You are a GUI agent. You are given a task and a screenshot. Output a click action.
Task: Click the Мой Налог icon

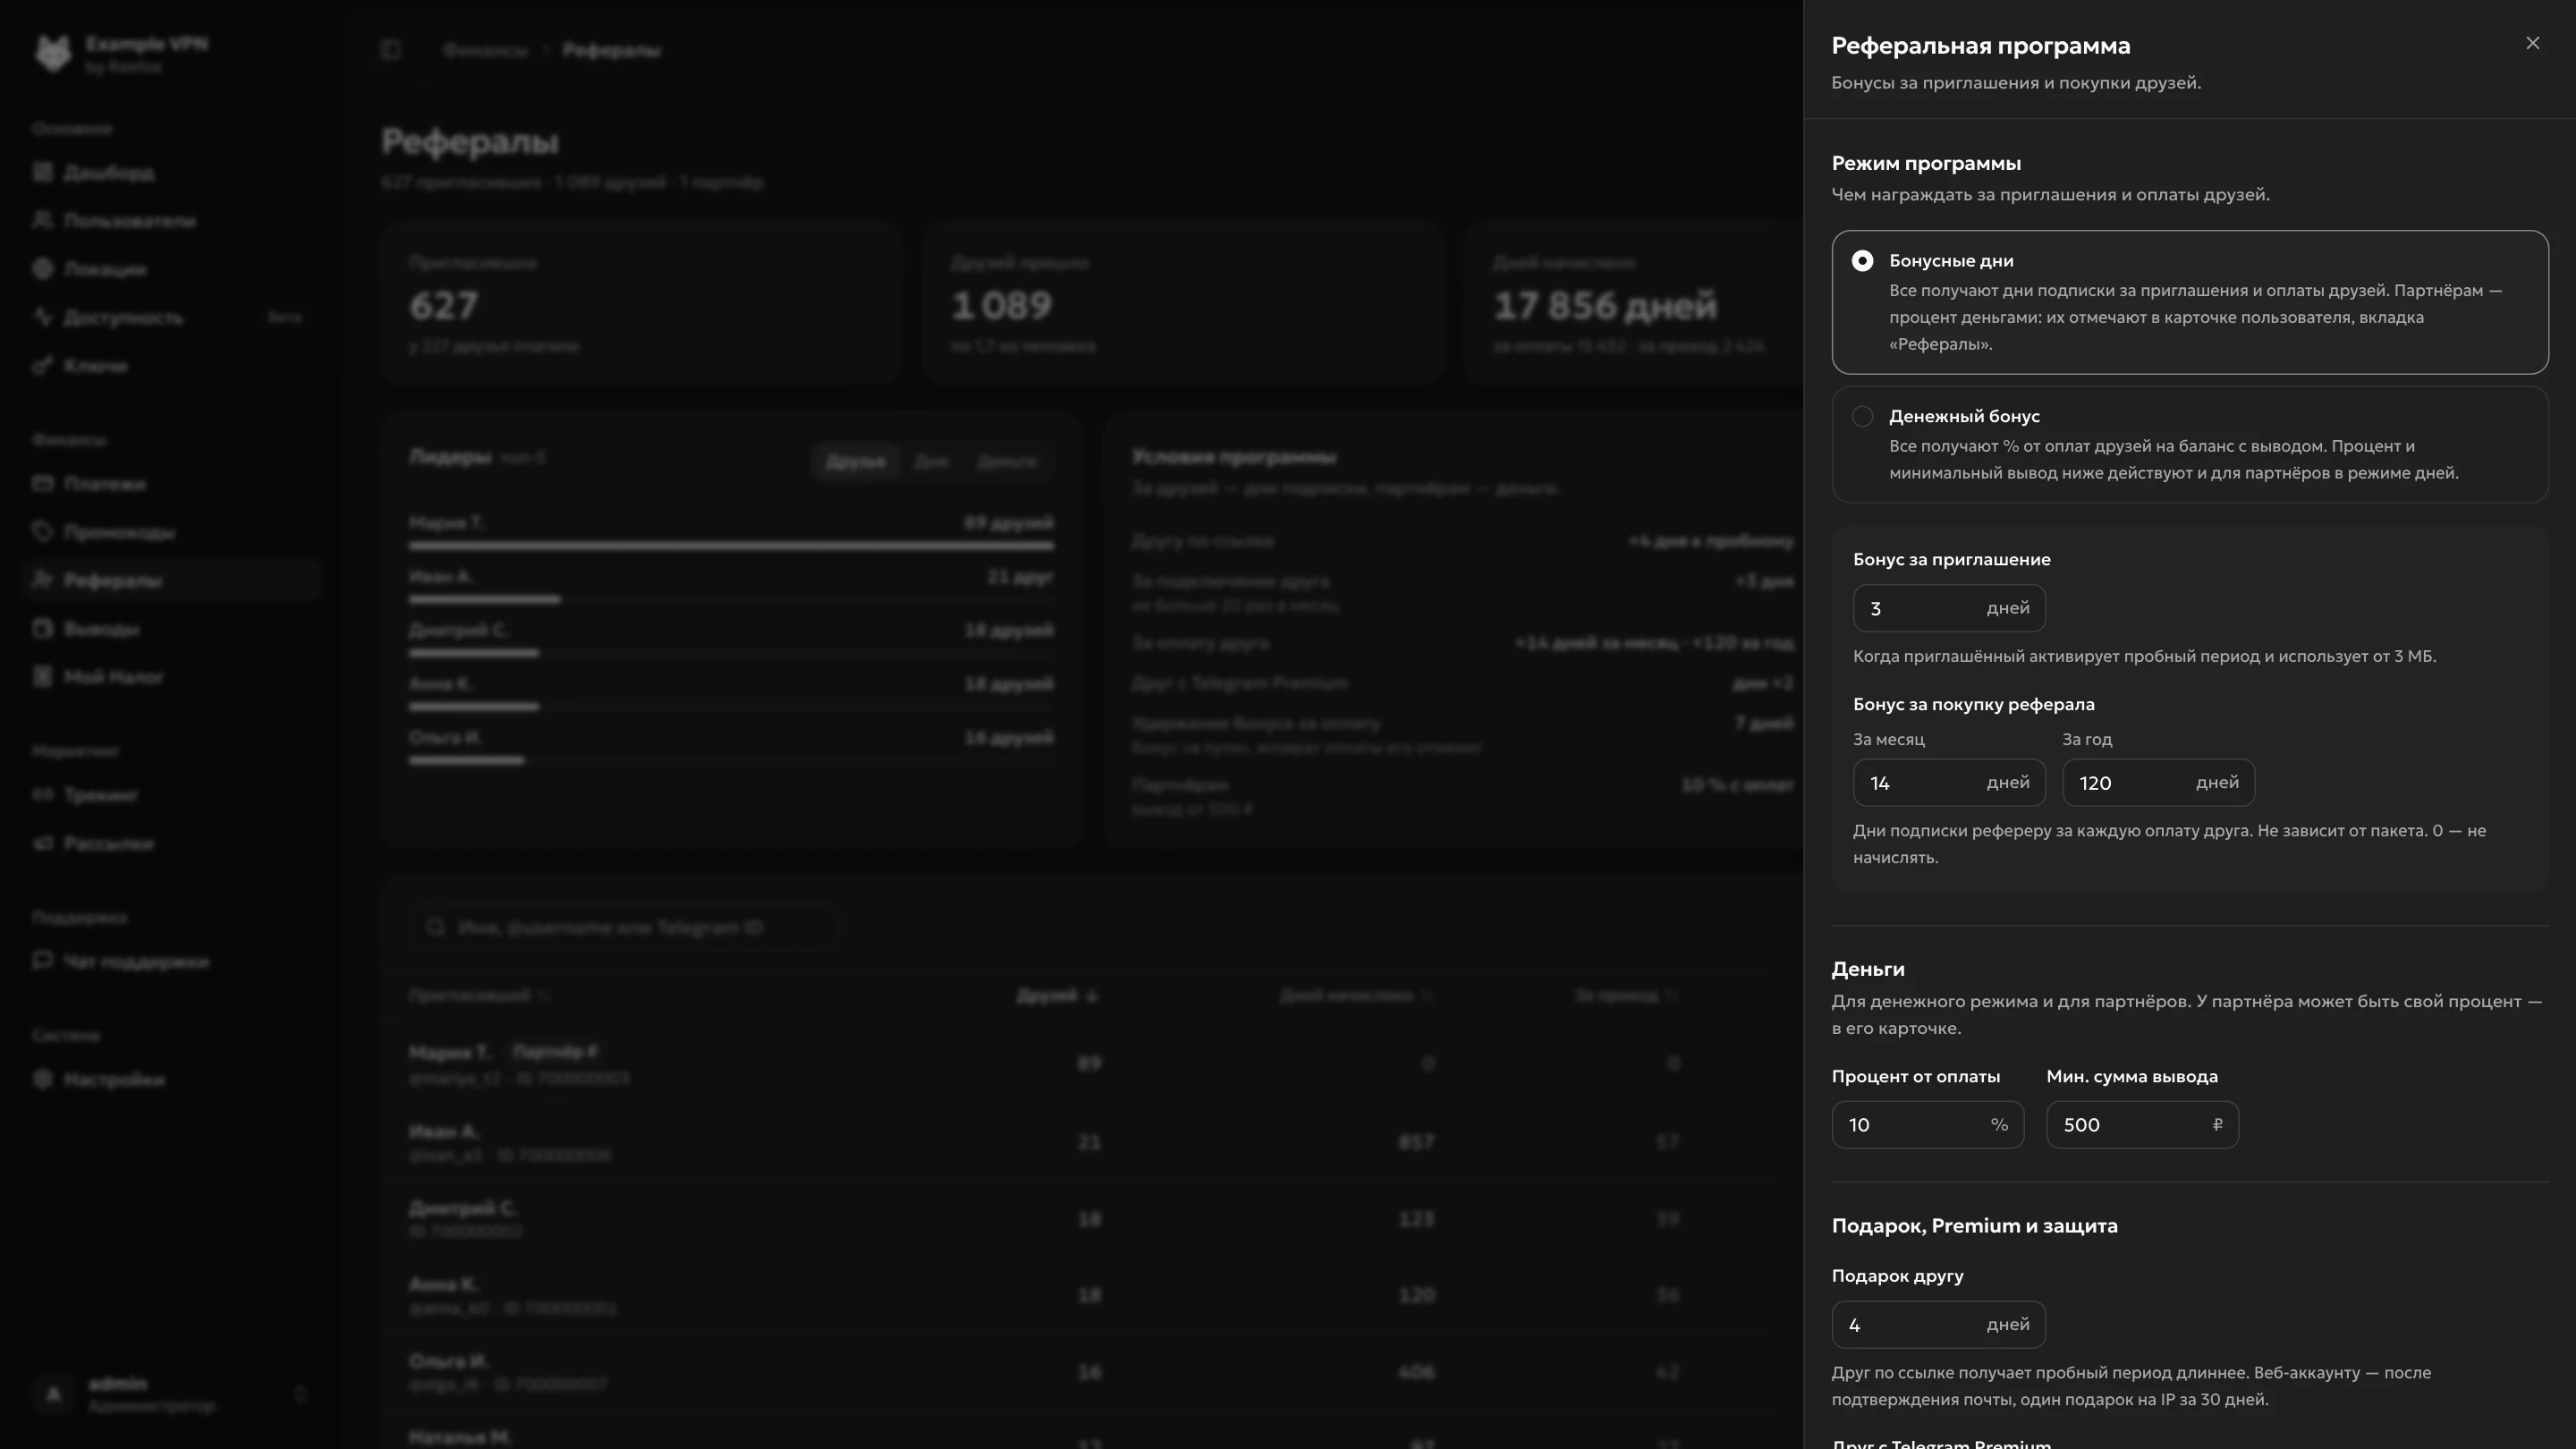click(42, 676)
